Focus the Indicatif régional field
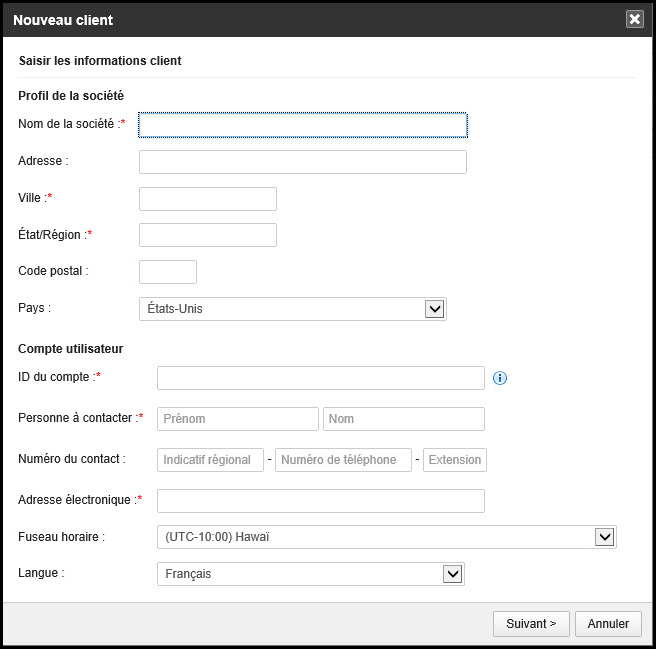Screen dimensions: 656x649 (x=210, y=460)
